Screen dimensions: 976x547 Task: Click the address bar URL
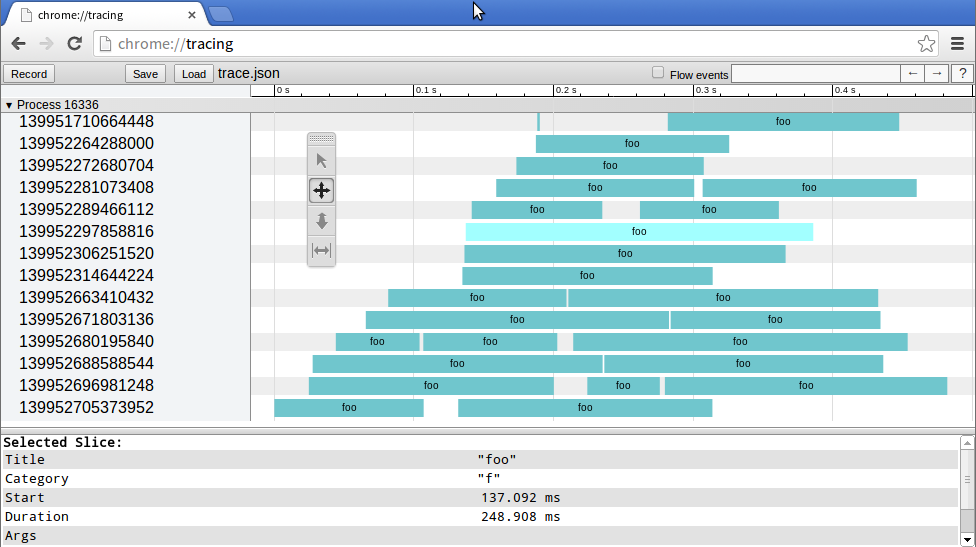(x=176, y=44)
